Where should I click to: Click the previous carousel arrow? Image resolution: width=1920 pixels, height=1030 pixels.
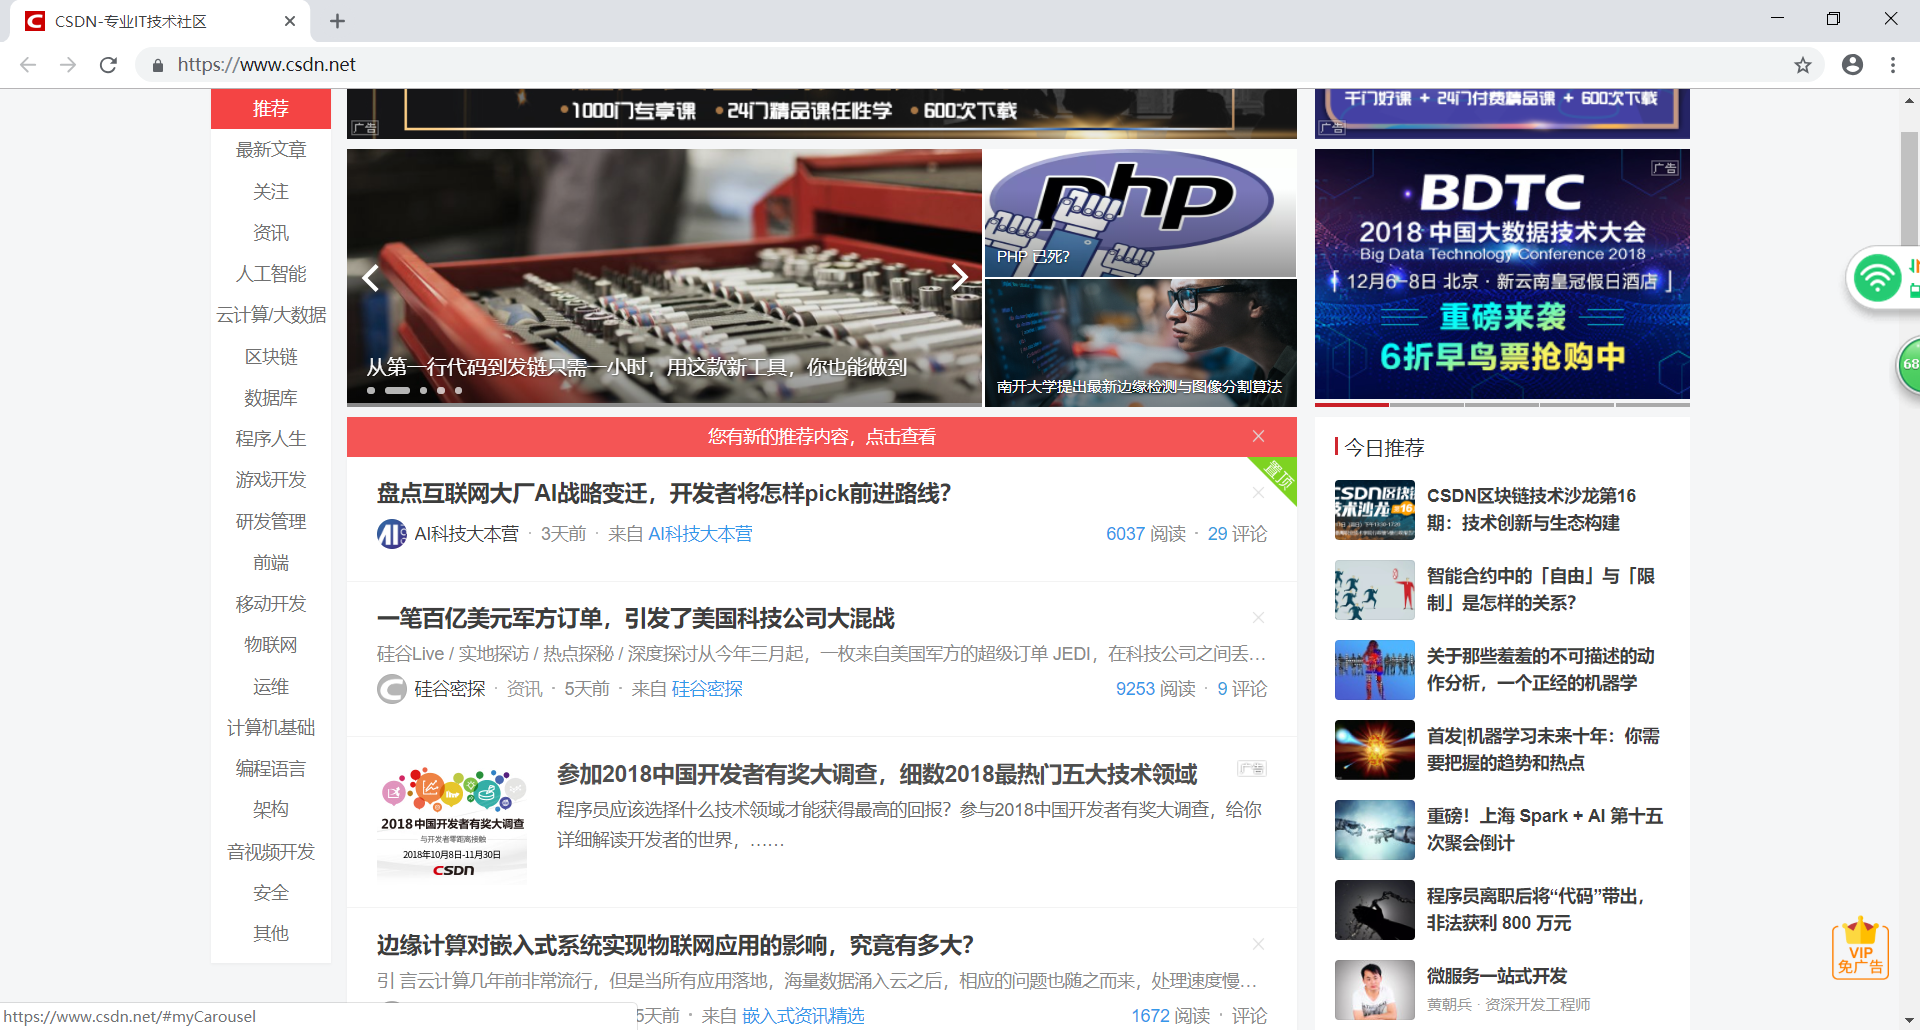(371, 277)
